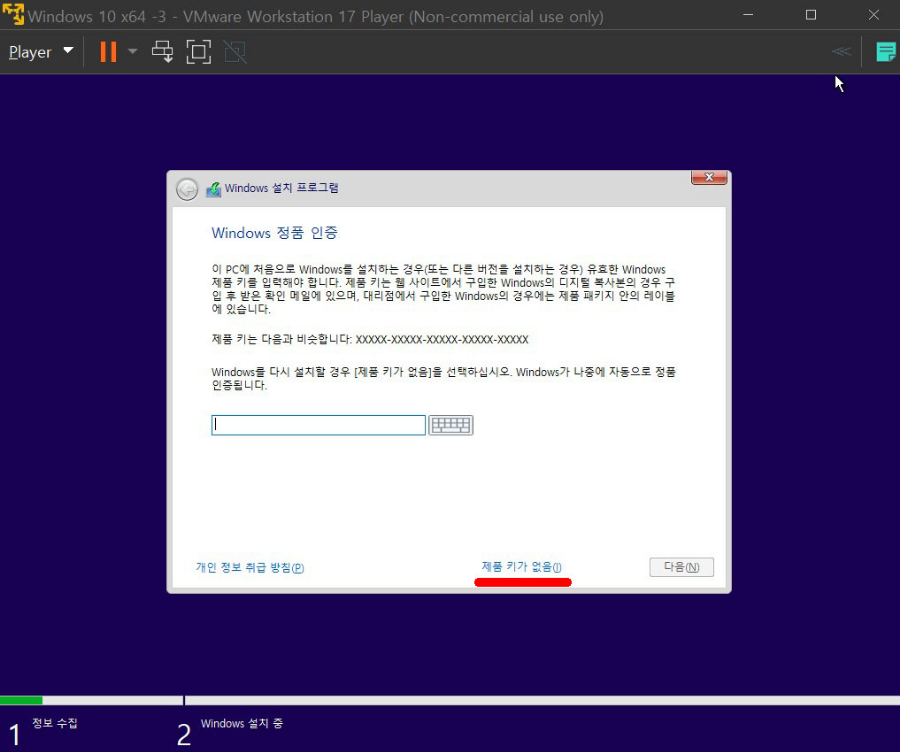Go back with the setup back arrow

point(187,189)
